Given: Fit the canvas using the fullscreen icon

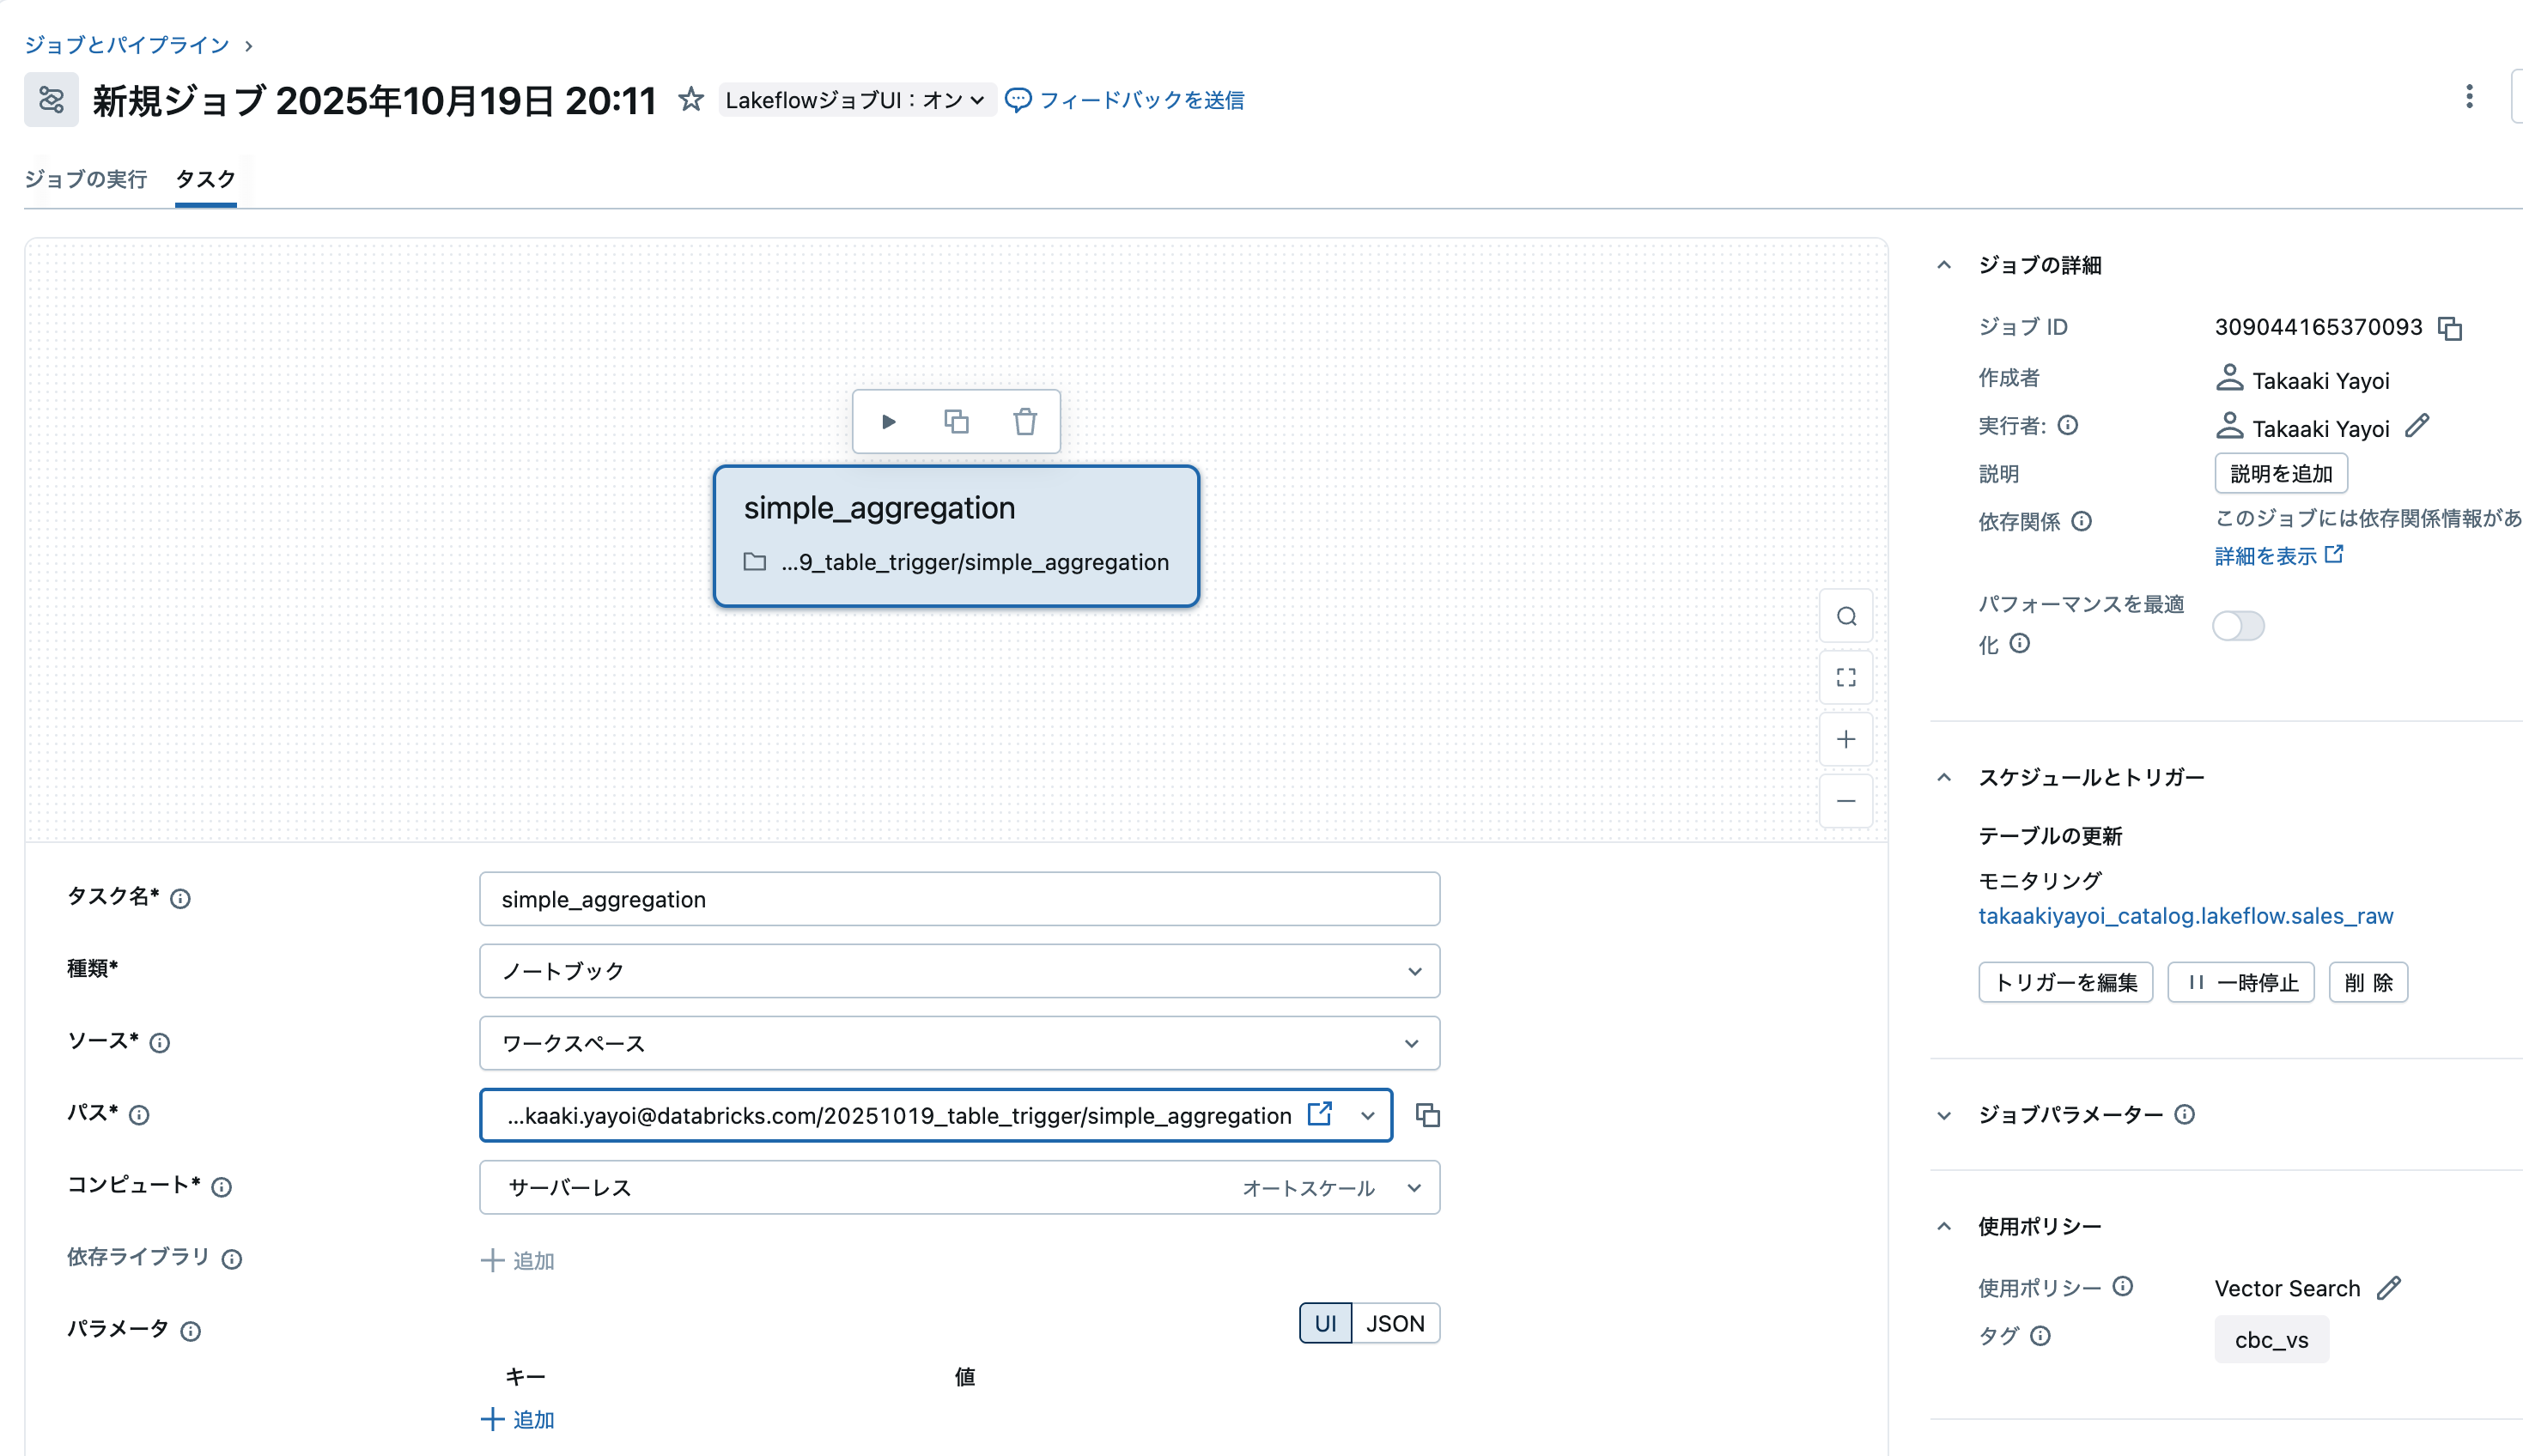Looking at the screenshot, I should coord(1846,677).
